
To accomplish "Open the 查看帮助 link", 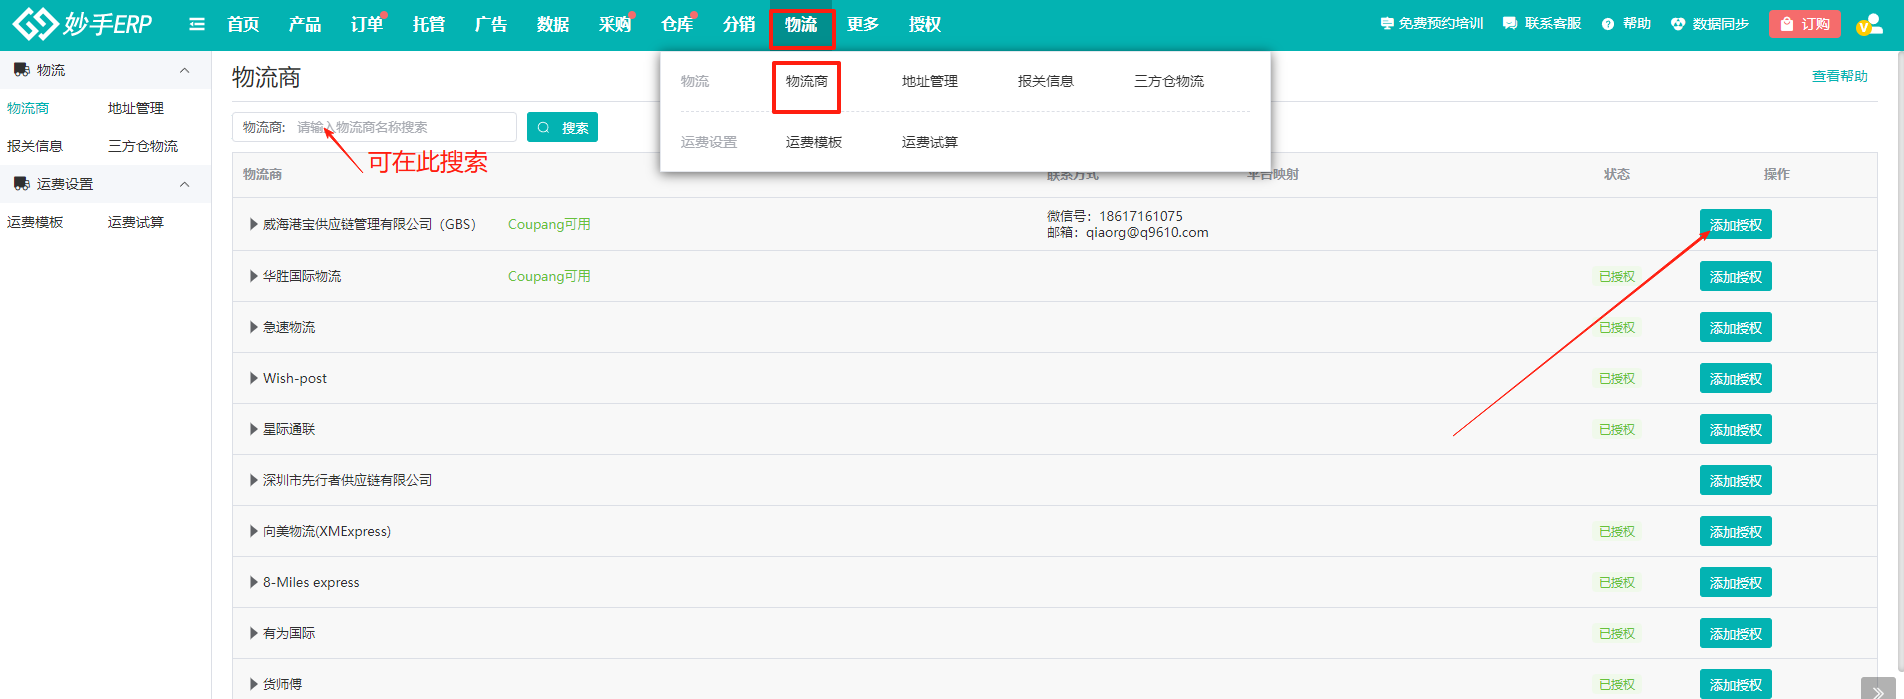I will [1839, 76].
